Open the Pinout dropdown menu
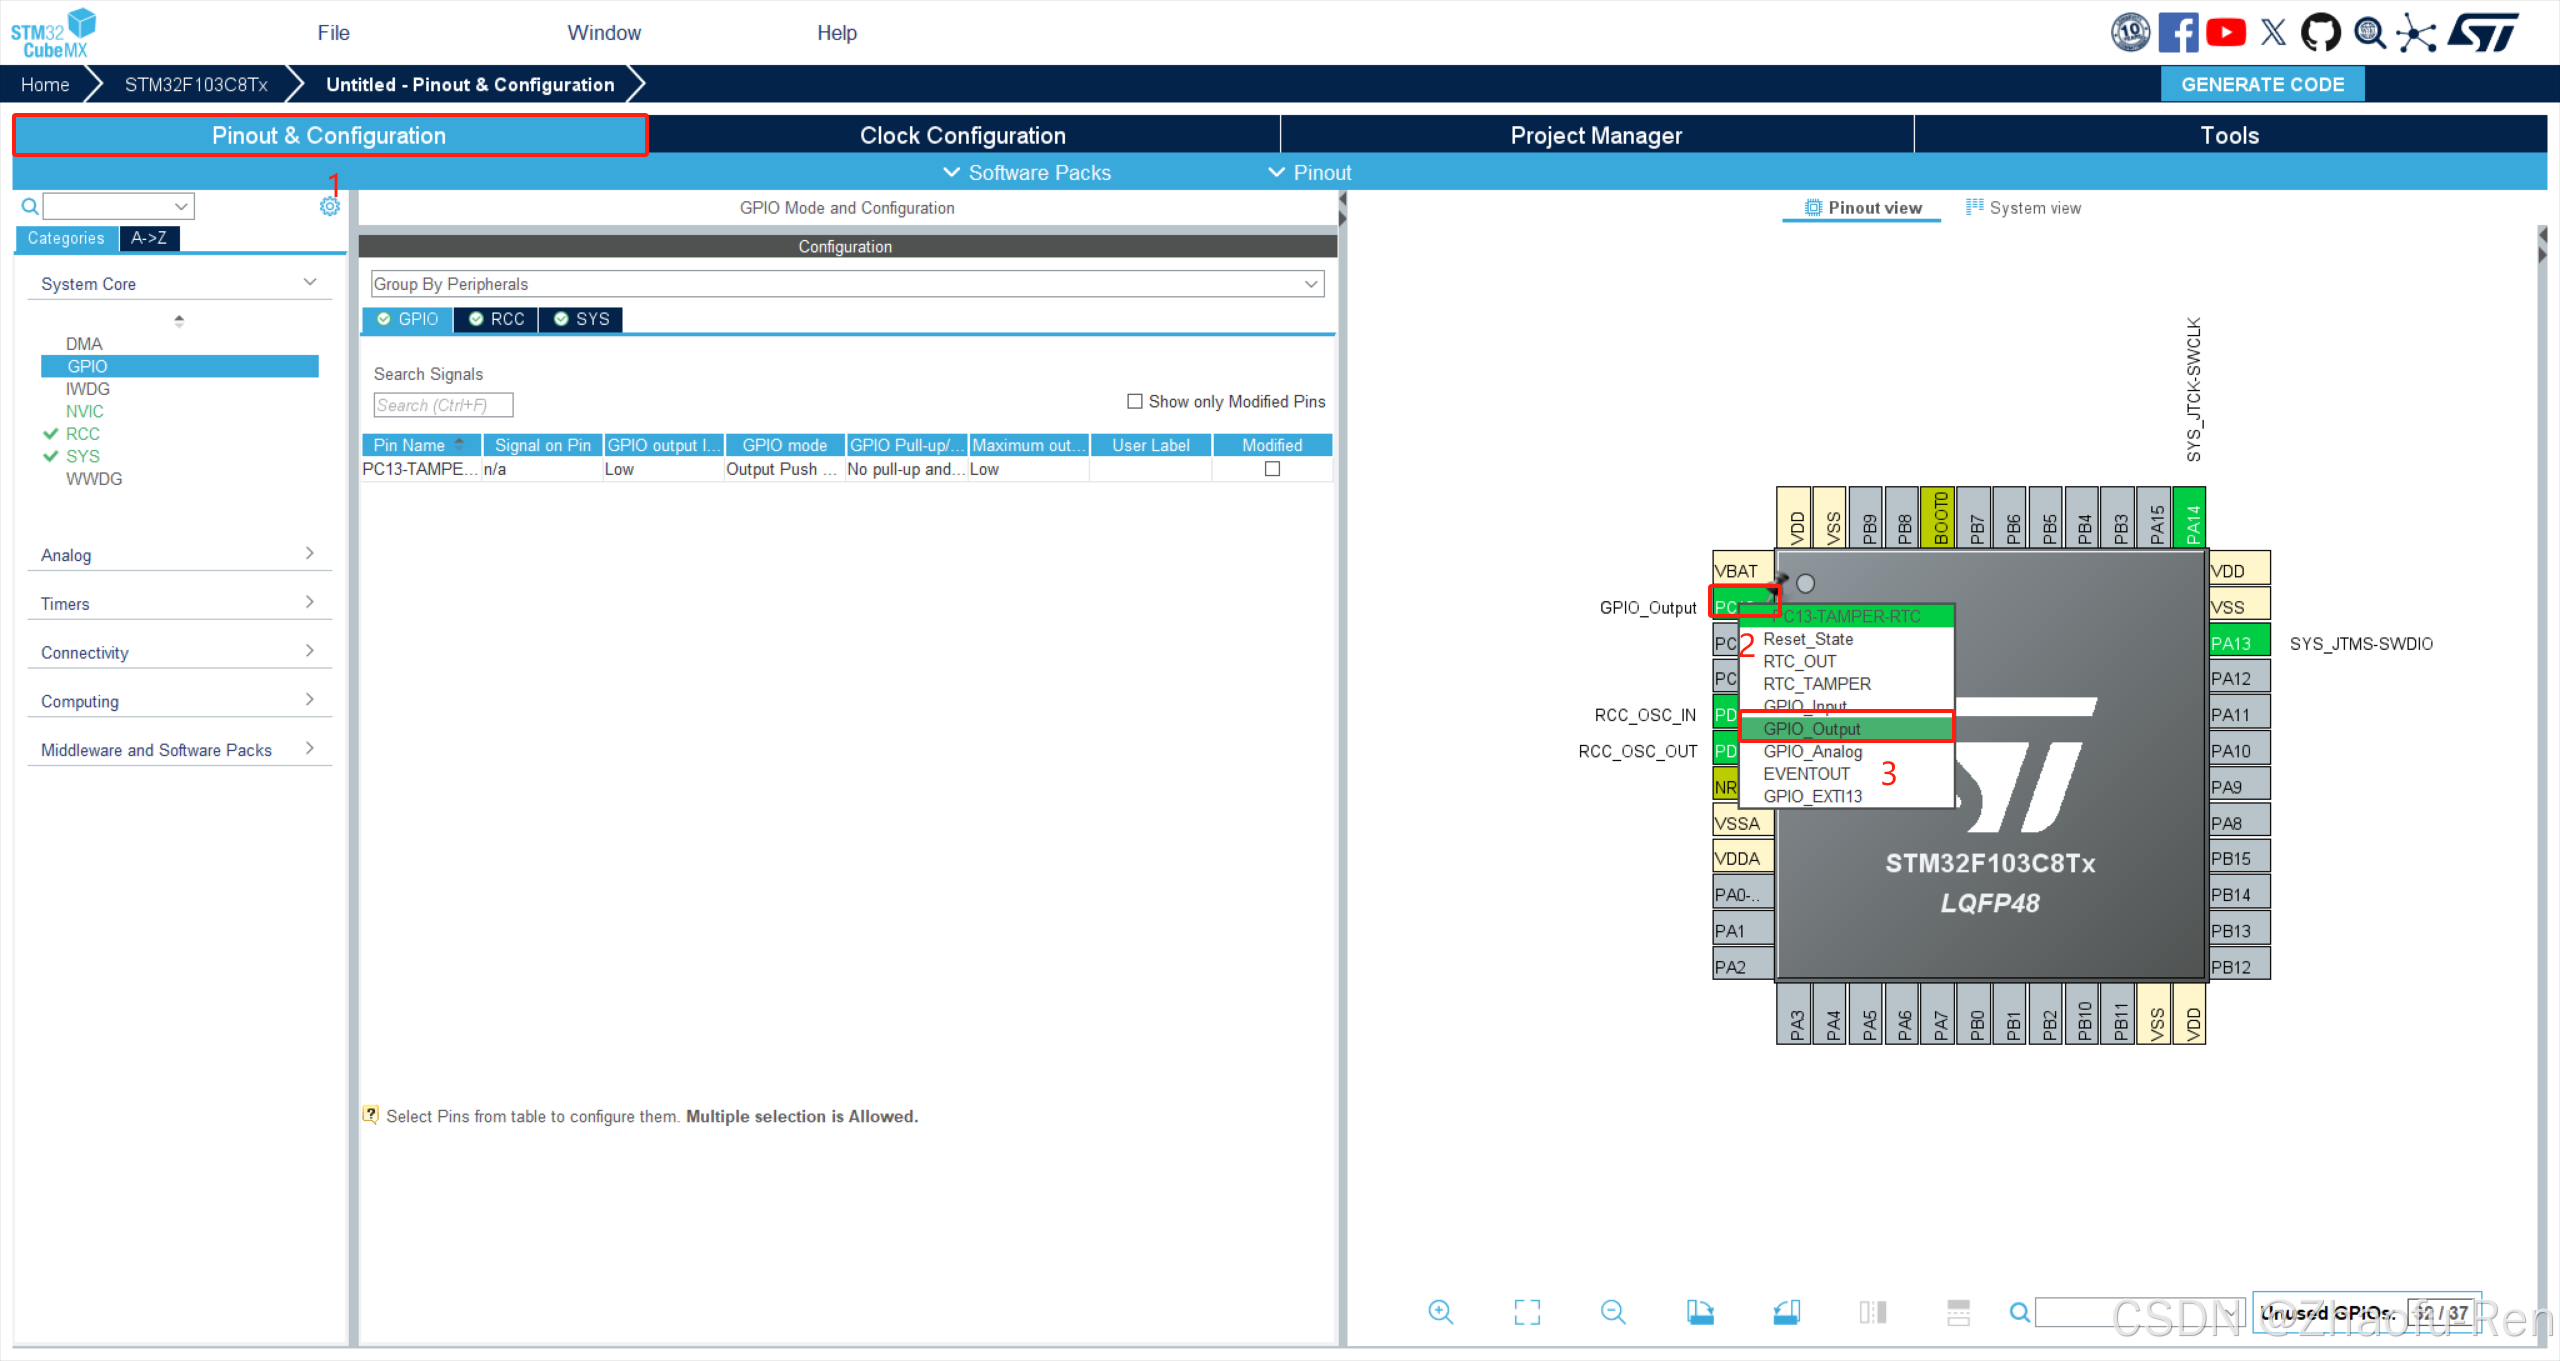2560x1361 pixels. [x=1310, y=172]
